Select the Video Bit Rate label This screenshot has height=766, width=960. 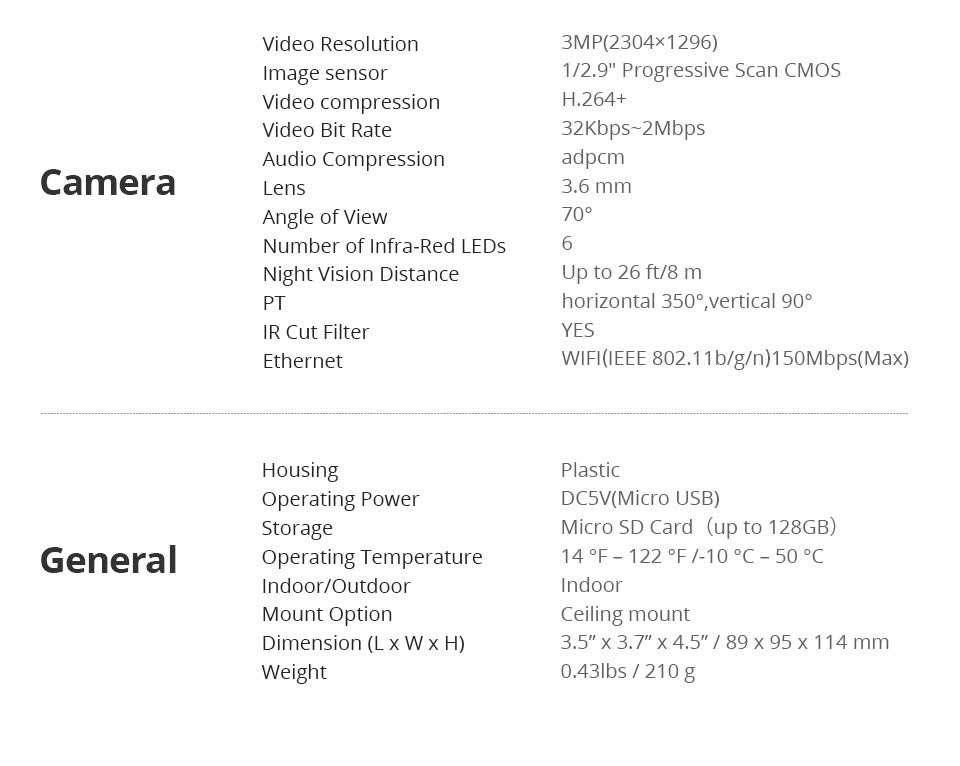(327, 130)
